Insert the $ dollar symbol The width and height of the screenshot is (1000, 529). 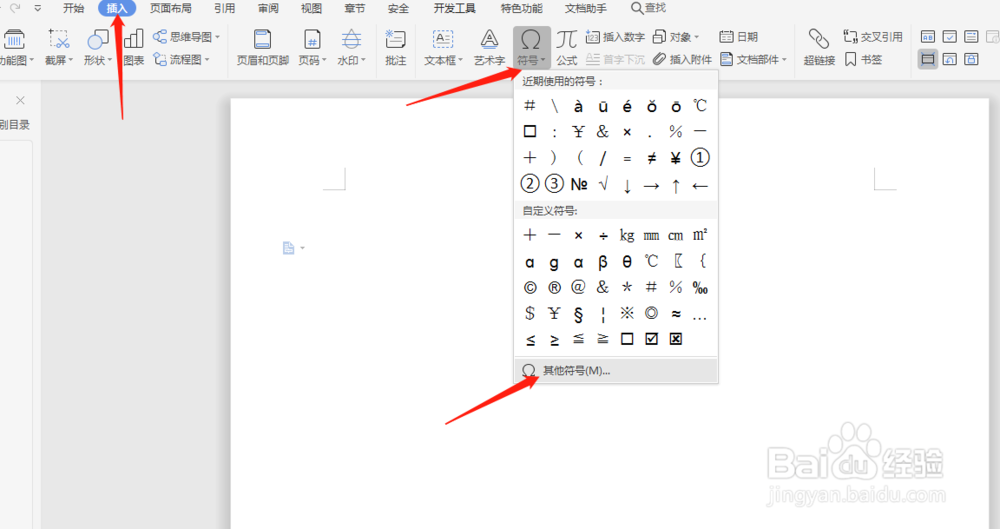(x=529, y=313)
